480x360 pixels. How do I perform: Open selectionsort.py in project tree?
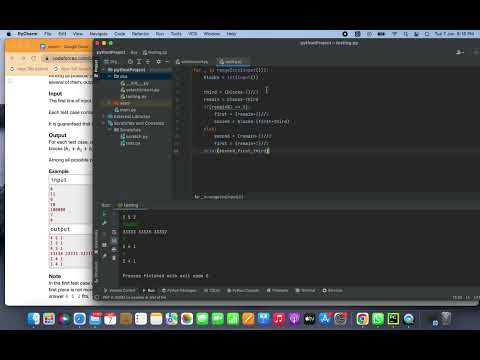click(x=140, y=90)
